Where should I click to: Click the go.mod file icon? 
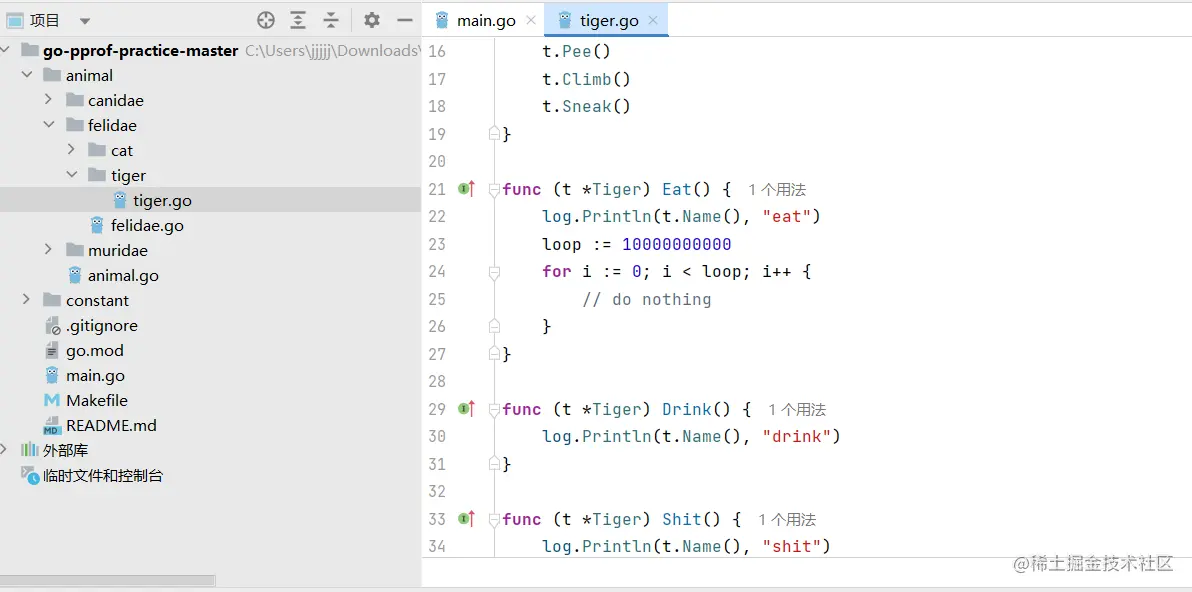click(x=52, y=350)
